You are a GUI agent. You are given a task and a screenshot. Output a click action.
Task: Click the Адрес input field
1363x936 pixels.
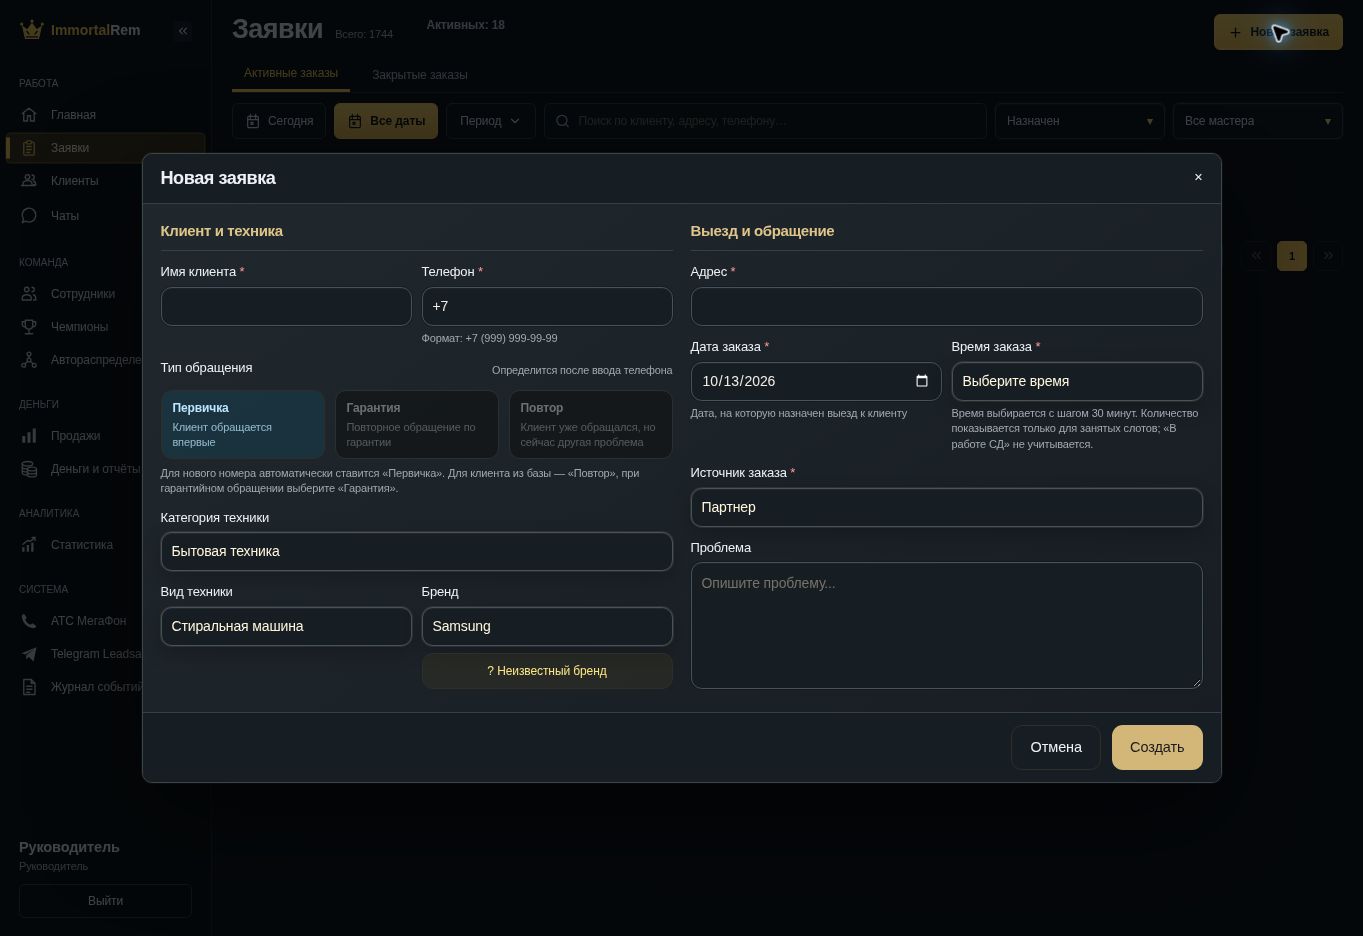(947, 307)
